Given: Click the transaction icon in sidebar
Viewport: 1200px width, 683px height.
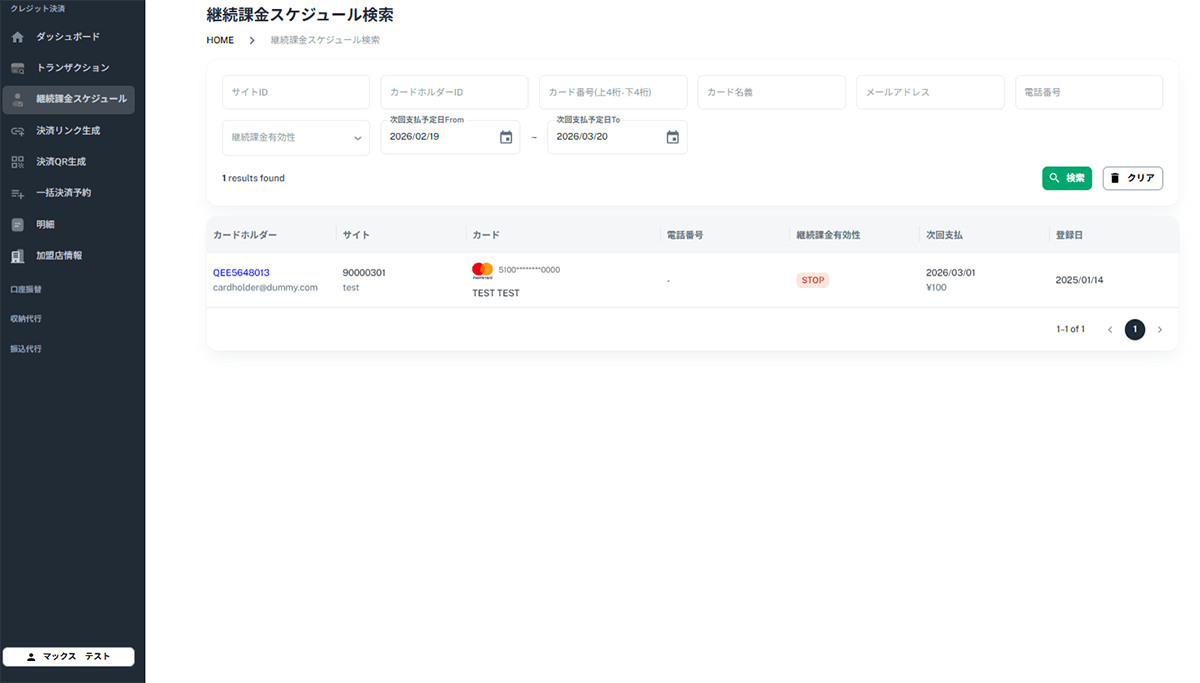Looking at the screenshot, I should pyautogui.click(x=17, y=68).
